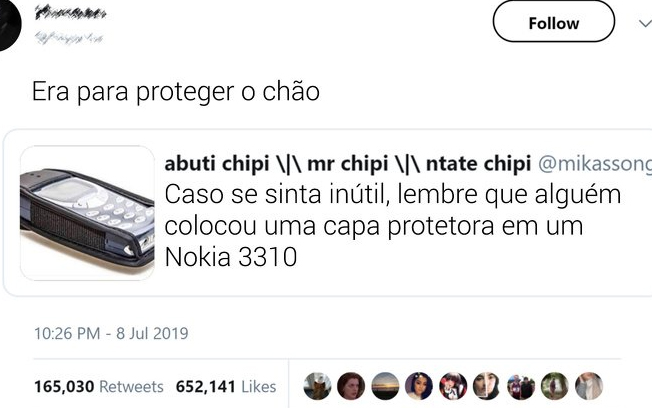652x408 pixels.
Task: Open the last liker avatar, pale image
Action: (589, 386)
